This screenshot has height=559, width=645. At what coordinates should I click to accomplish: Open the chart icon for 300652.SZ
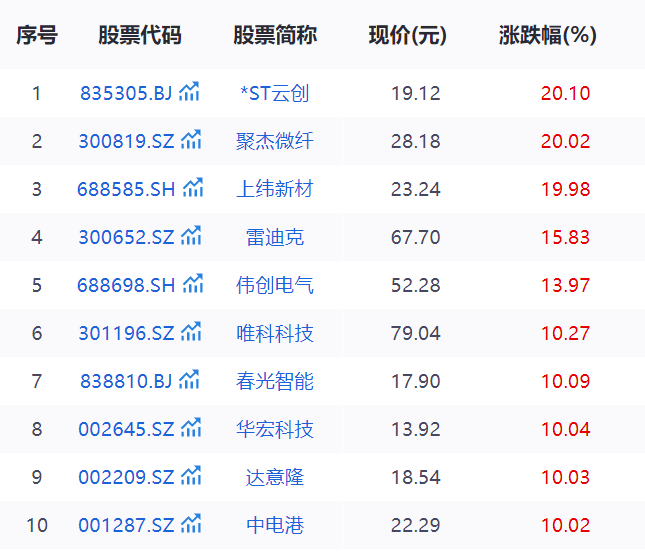click(x=191, y=237)
